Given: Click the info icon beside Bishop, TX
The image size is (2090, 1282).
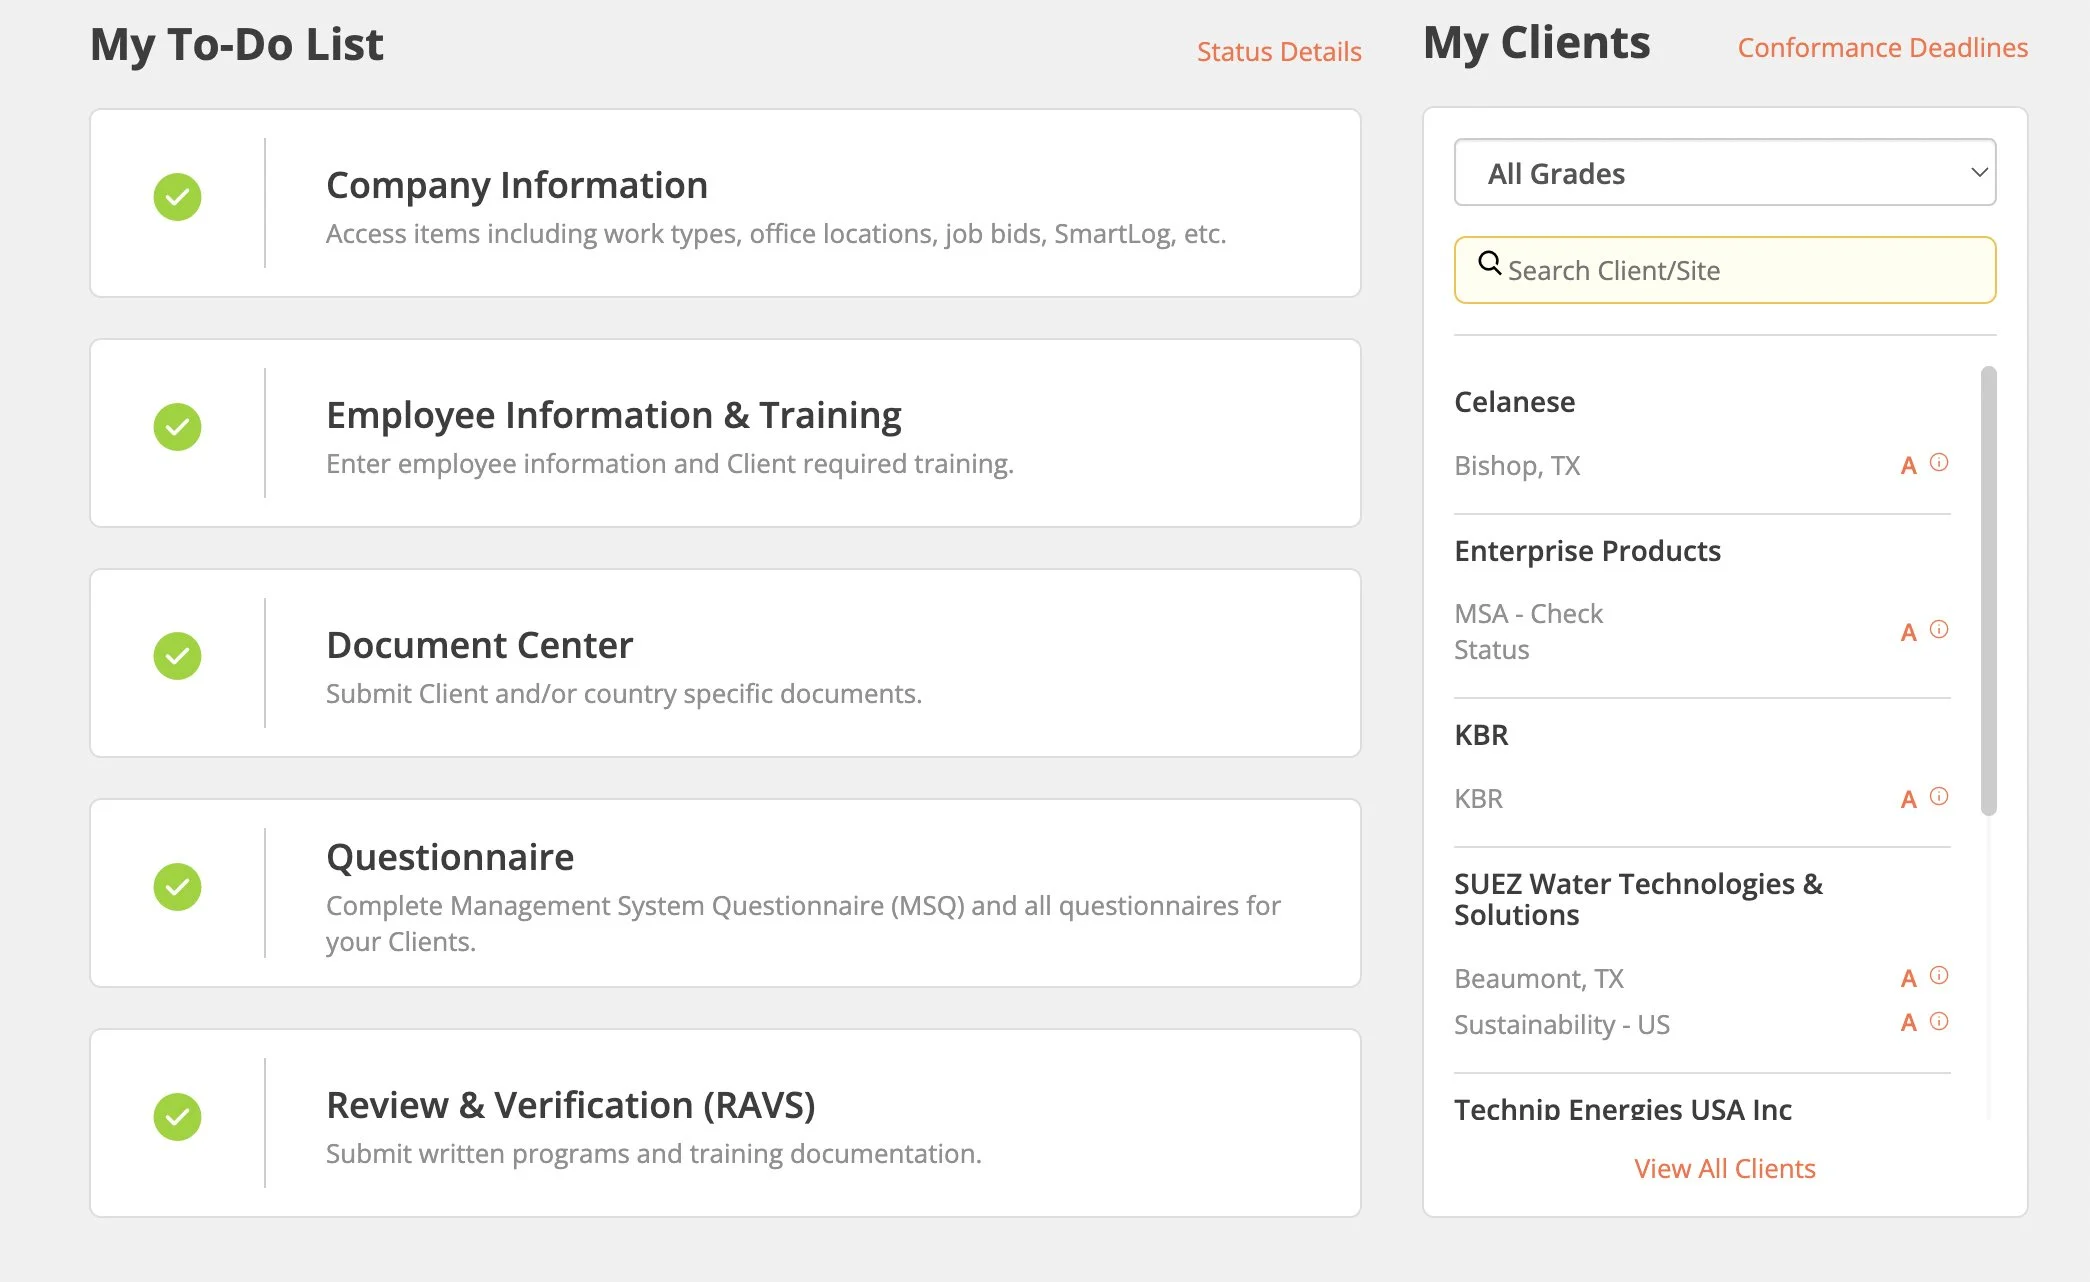Looking at the screenshot, I should pos(1938,463).
